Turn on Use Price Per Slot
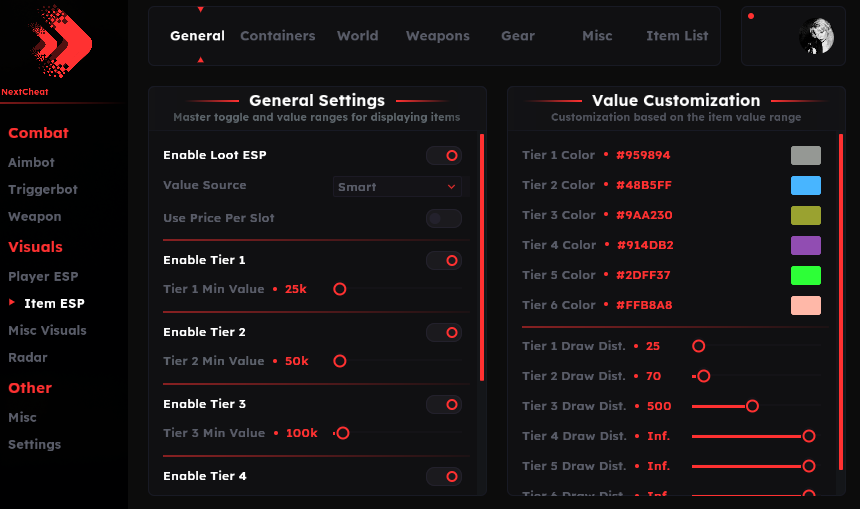The image size is (860, 509). point(444,218)
